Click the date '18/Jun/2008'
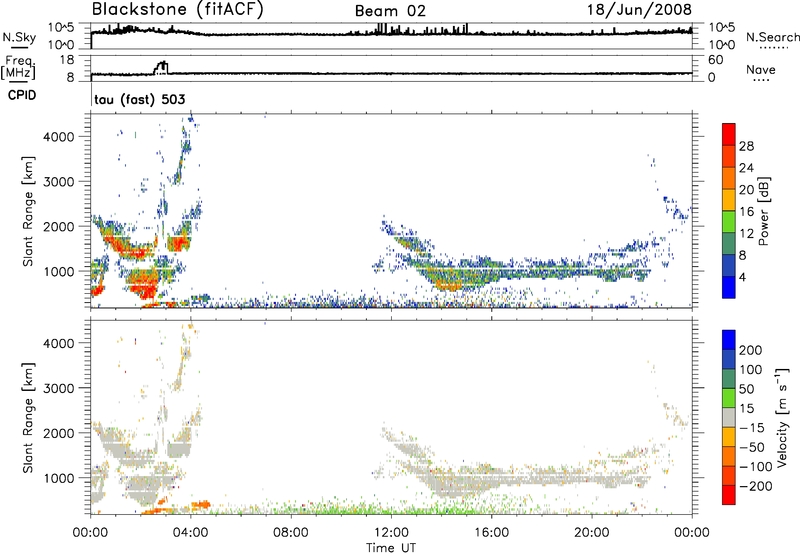This screenshot has height=554, width=800. click(639, 10)
